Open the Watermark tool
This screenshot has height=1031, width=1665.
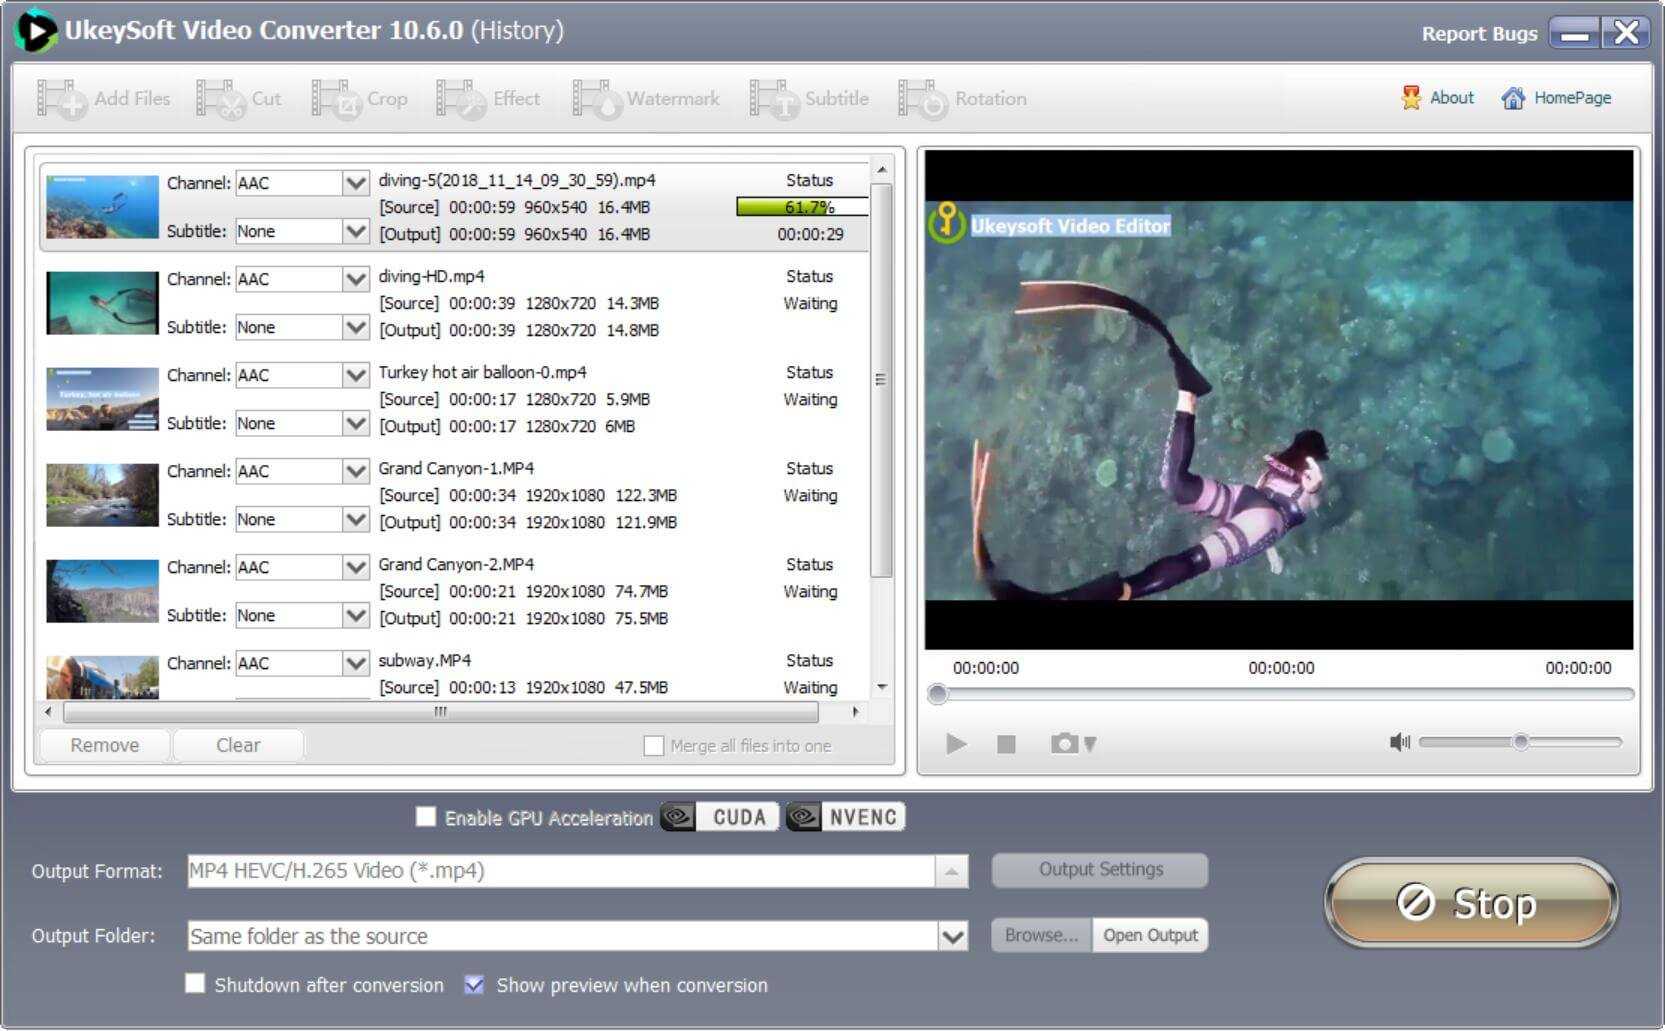pos(596,99)
